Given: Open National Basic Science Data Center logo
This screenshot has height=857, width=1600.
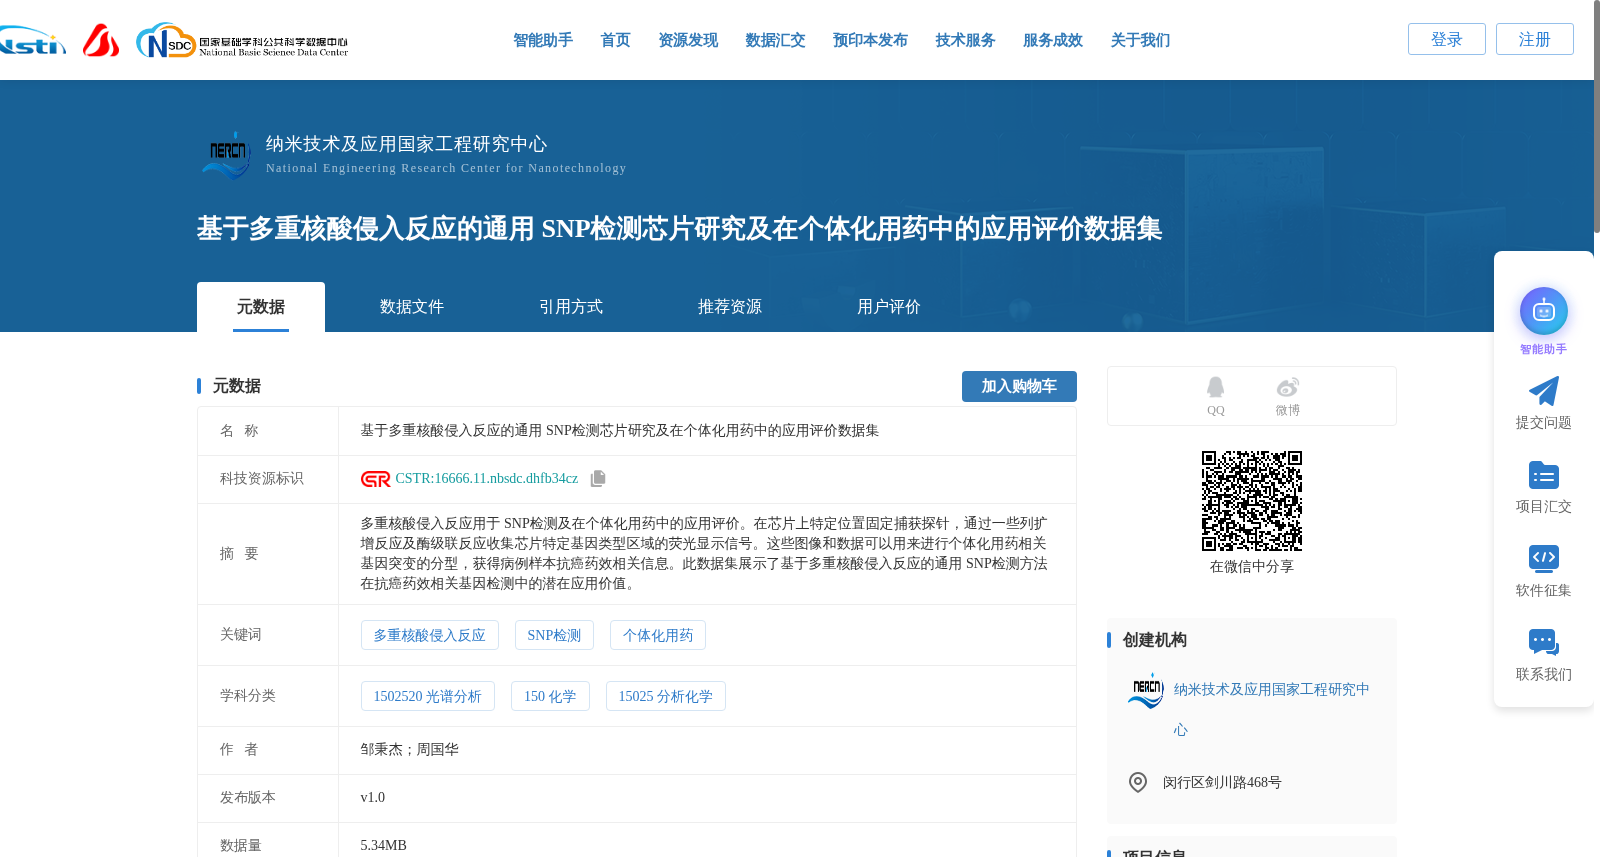Looking at the screenshot, I should (242, 41).
